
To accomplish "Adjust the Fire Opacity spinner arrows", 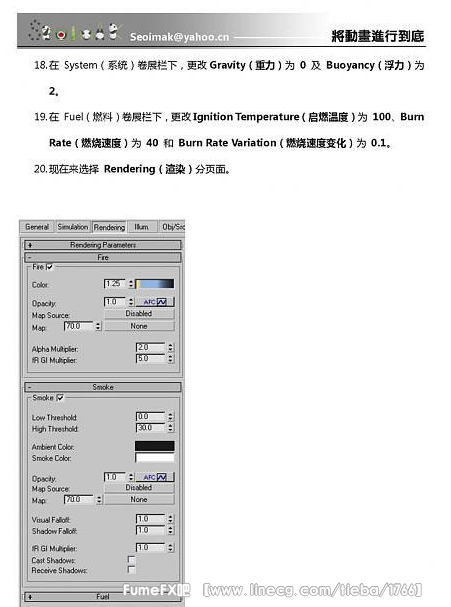I will tap(131, 302).
